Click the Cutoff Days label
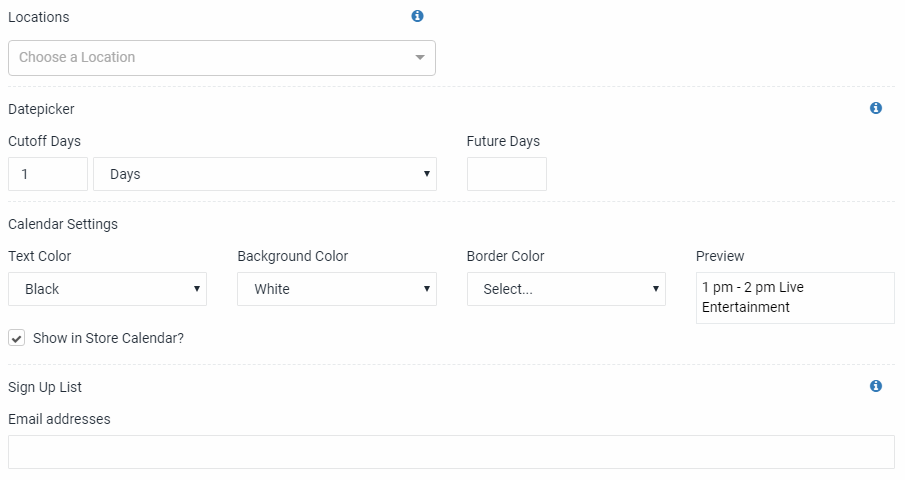 44,141
